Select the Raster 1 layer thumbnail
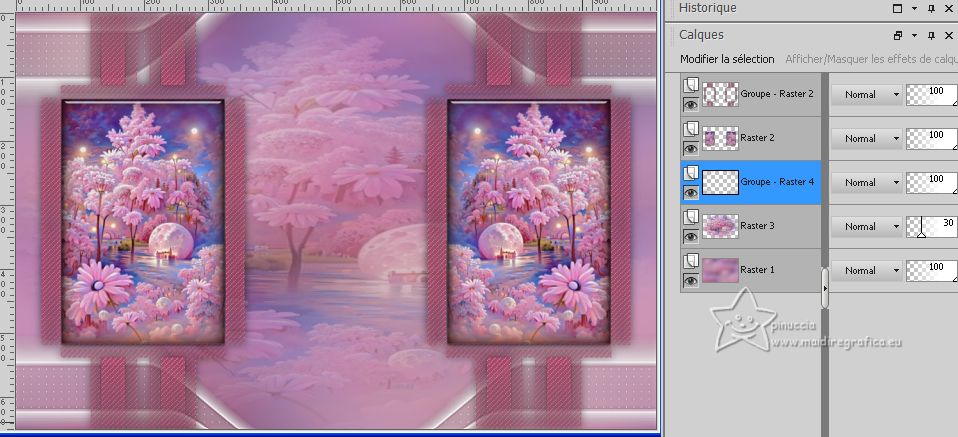This screenshot has height=437, width=958. pos(720,271)
